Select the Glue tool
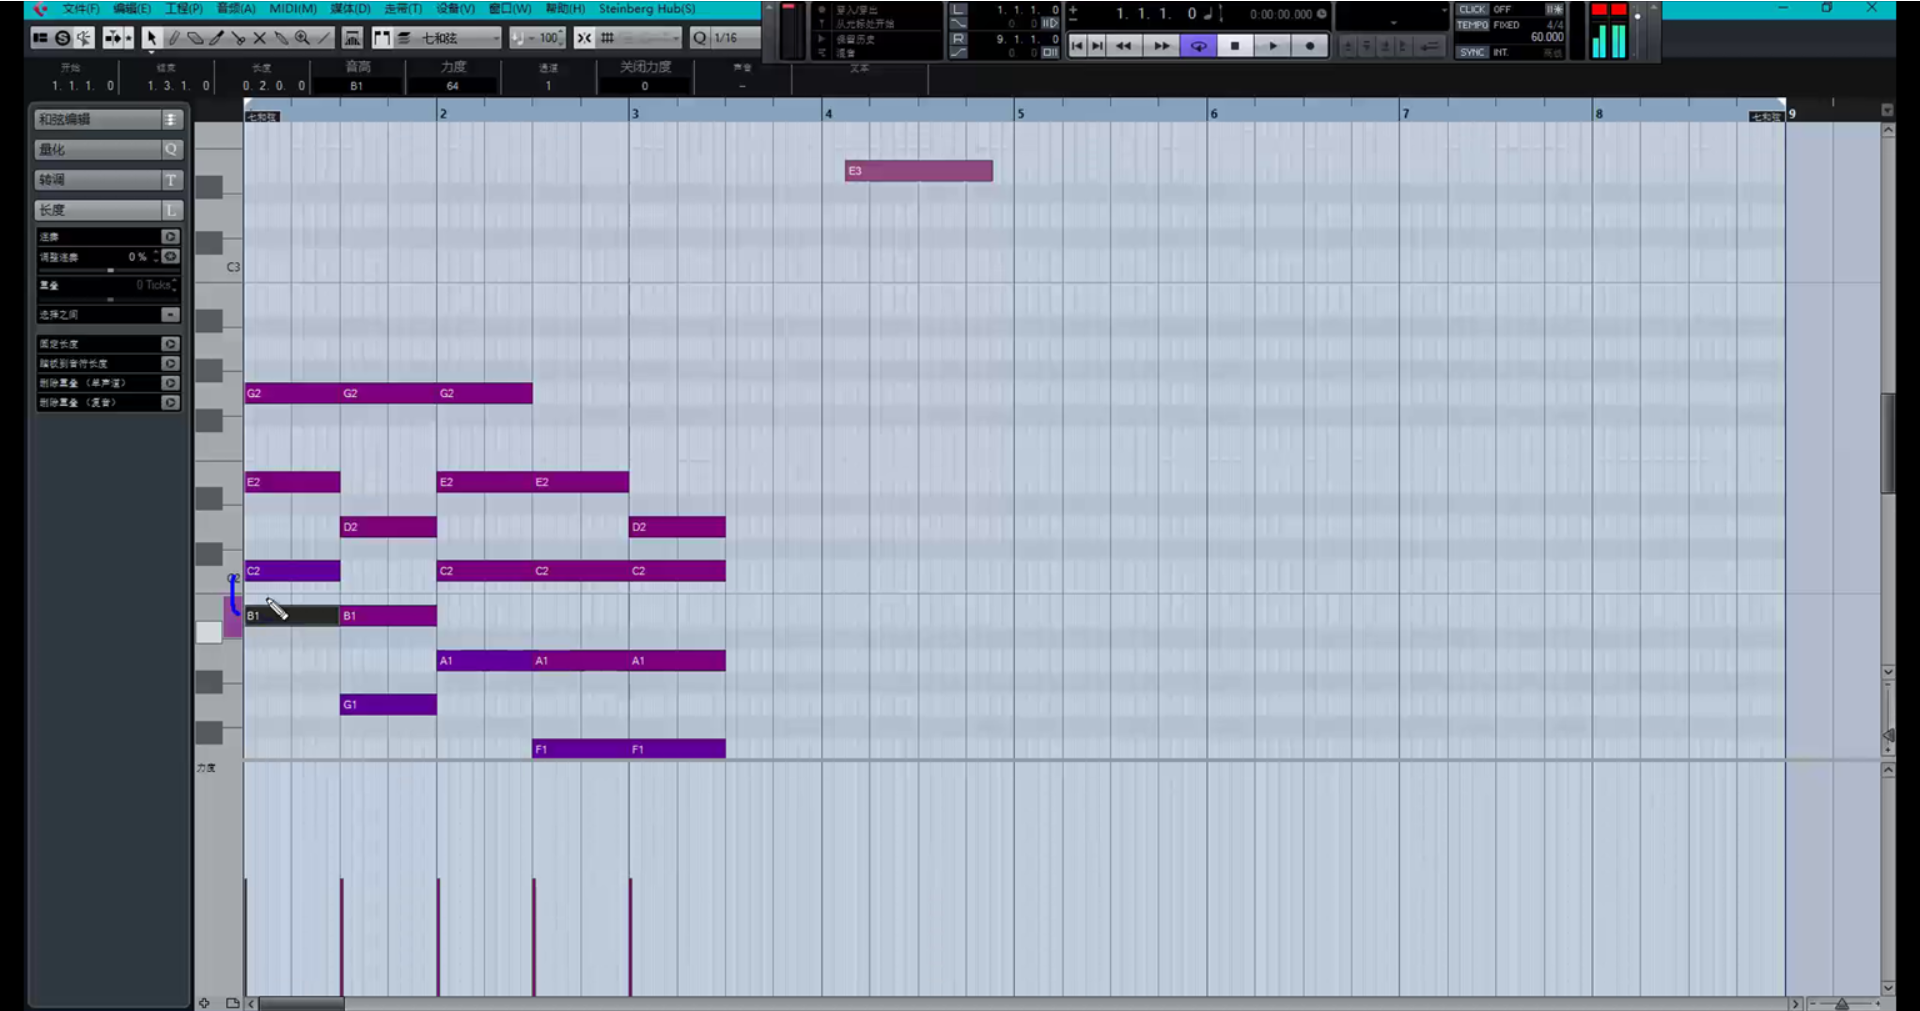 [x=281, y=38]
